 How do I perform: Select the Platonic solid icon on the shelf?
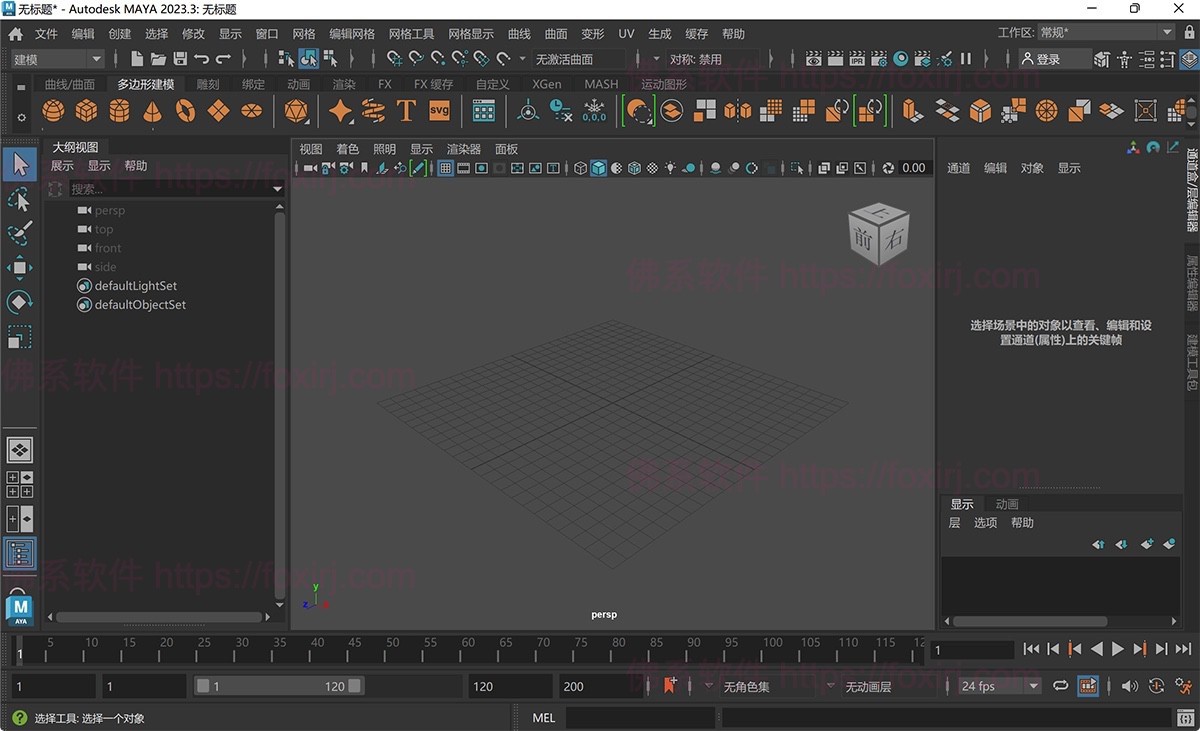297,110
